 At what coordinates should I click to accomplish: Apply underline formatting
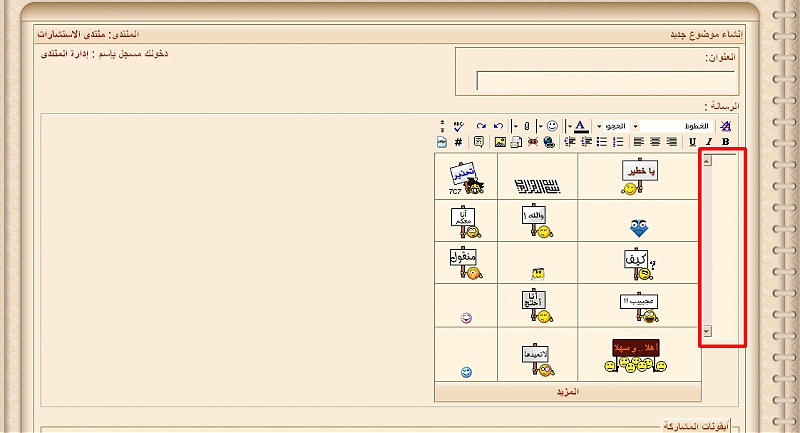click(x=692, y=142)
